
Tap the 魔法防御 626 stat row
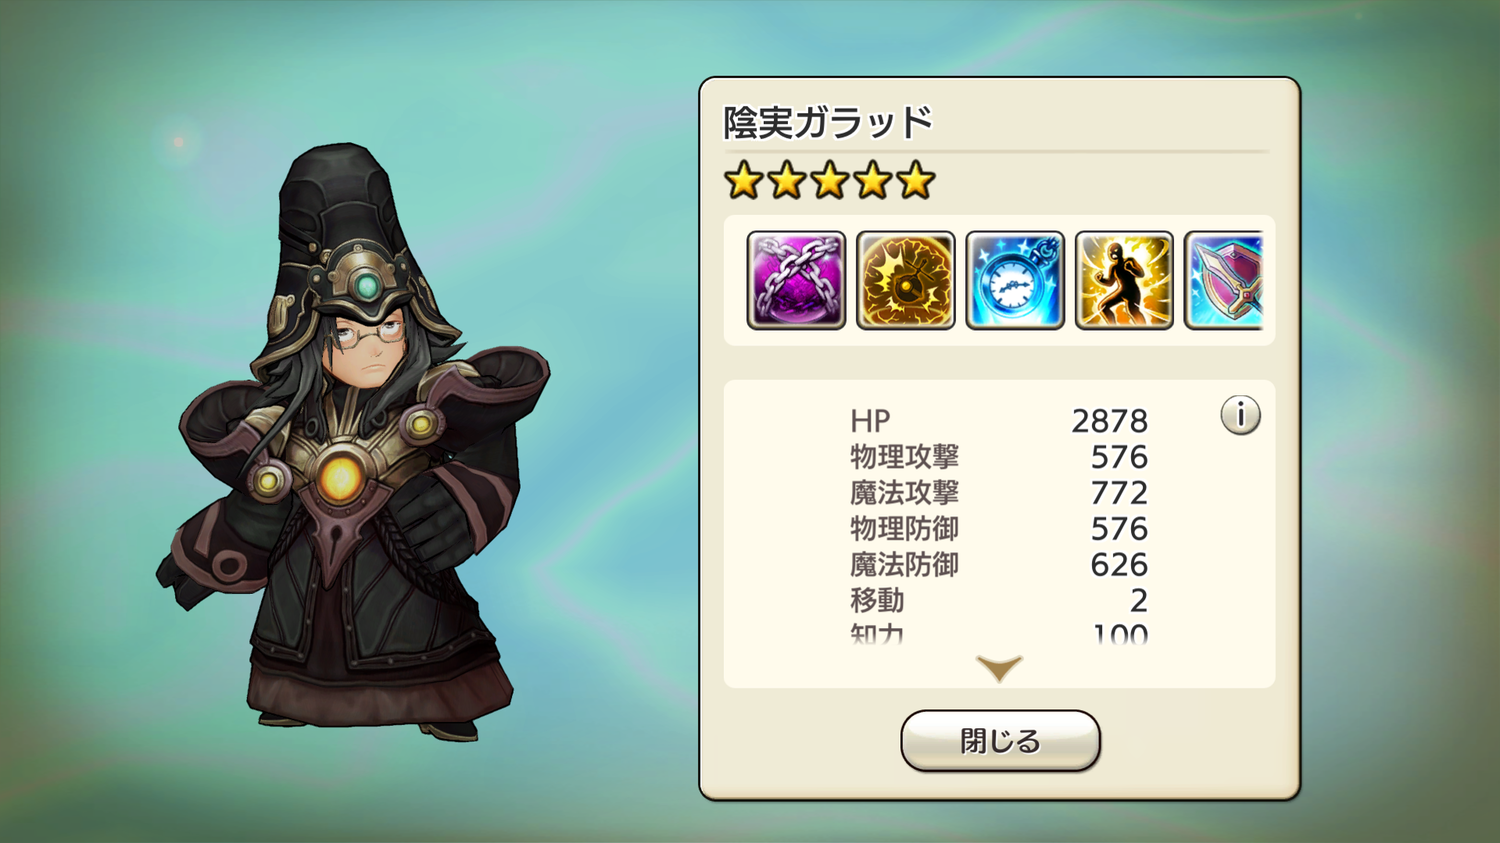999,565
